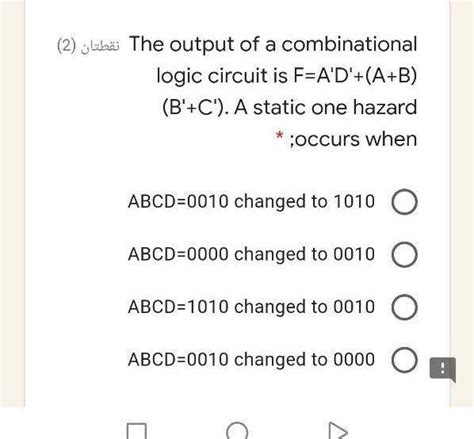Image resolution: width=474 pixels, height=439 pixels.
Task: Select radio for 0010 changed to 1010
Action: (404, 202)
